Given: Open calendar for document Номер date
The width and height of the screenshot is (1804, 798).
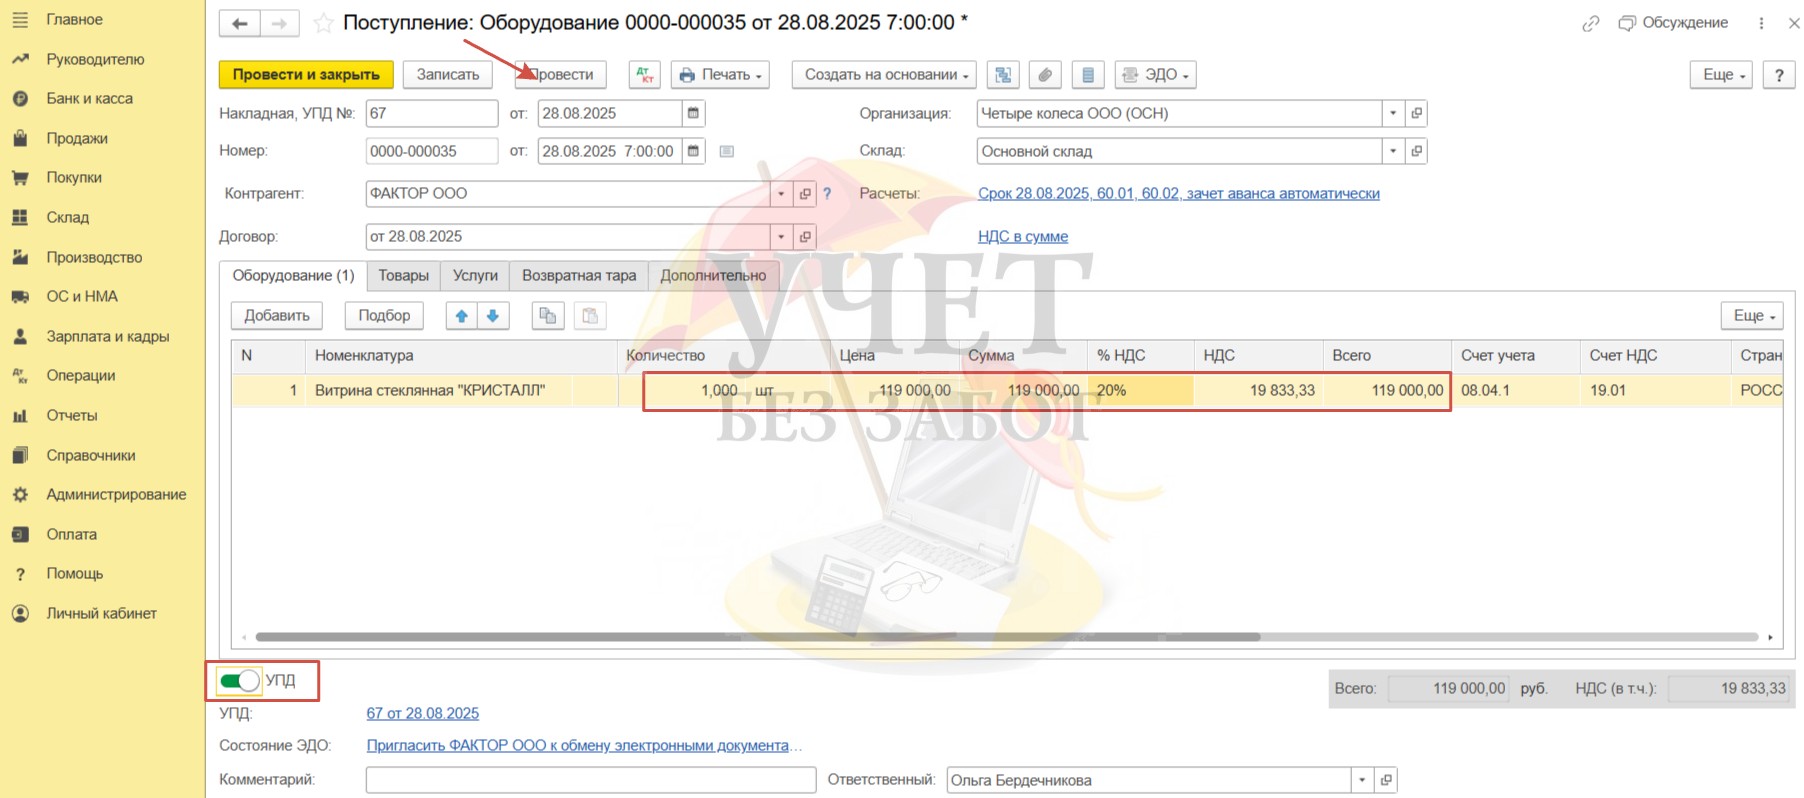Looking at the screenshot, I should tap(693, 151).
